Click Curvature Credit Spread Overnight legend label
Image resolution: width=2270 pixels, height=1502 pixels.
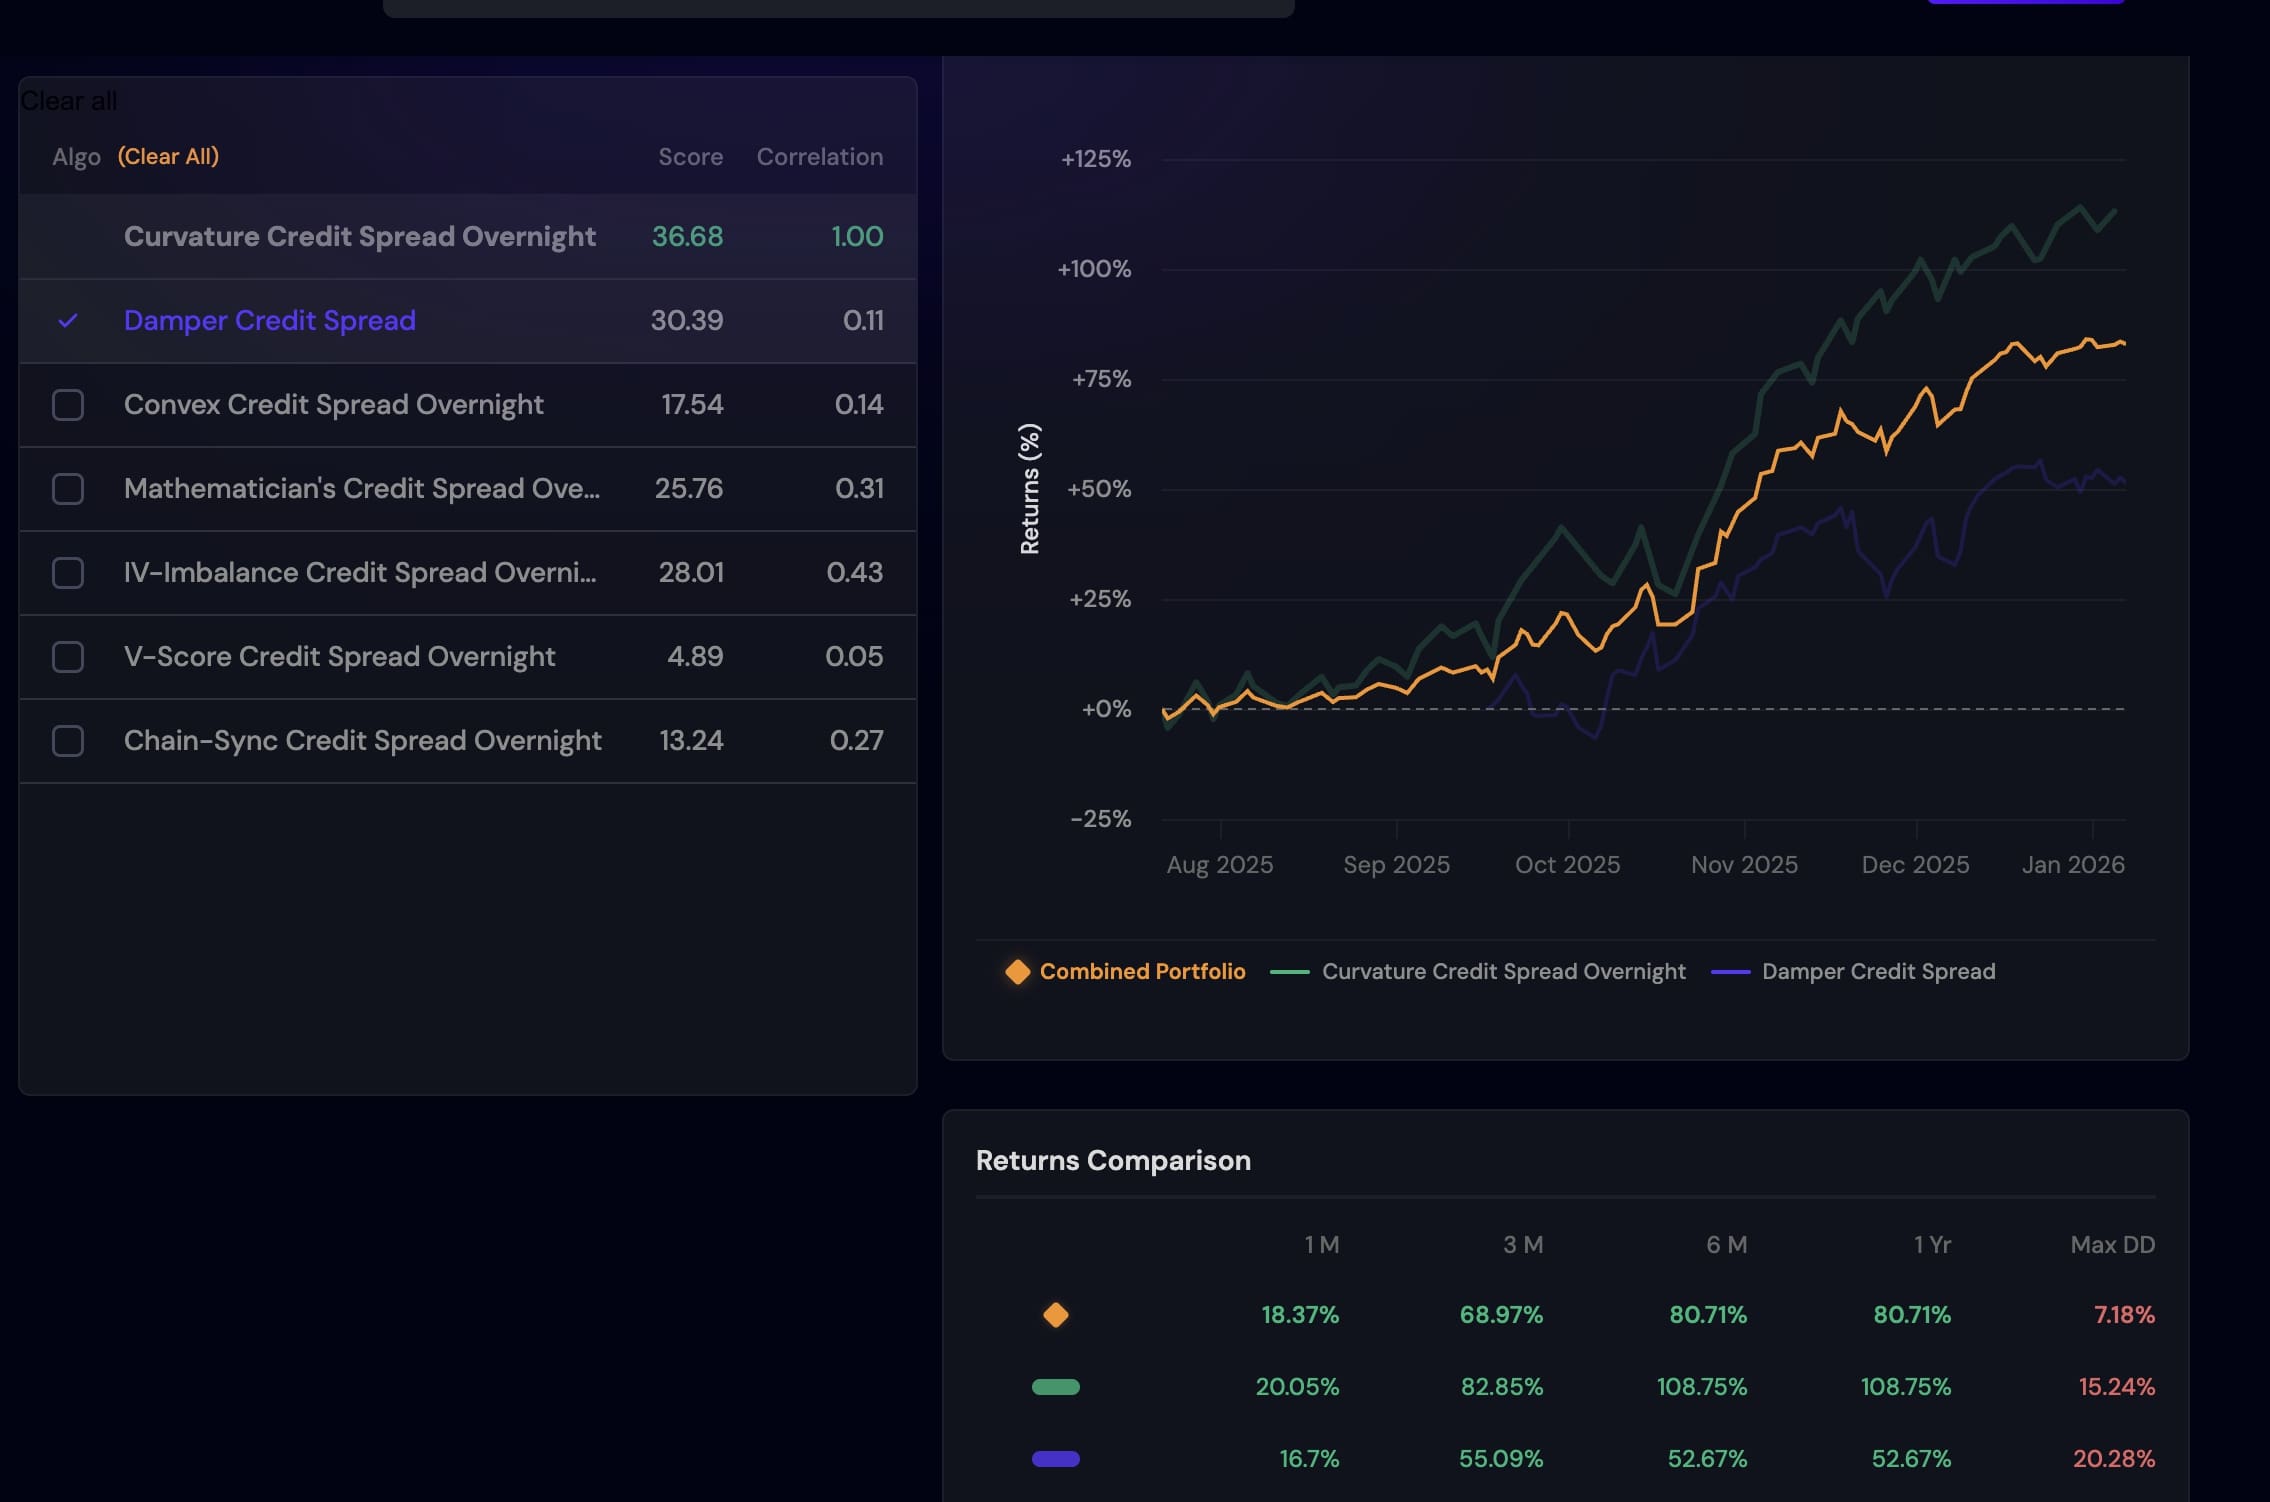pos(1503,972)
